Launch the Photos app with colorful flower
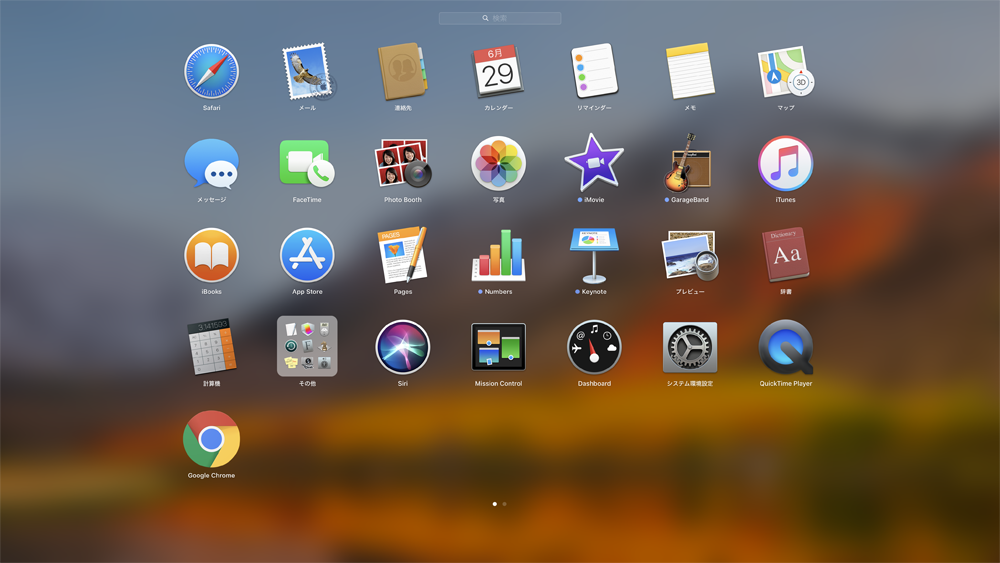Viewport: 1000px width, 563px height. click(498, 163)
